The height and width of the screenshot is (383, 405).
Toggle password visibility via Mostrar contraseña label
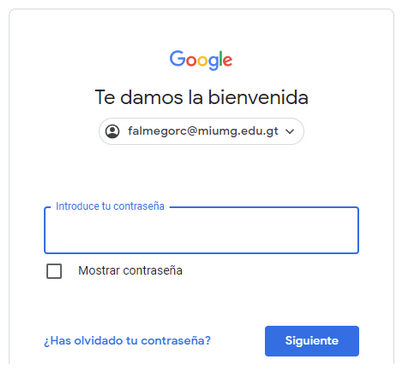click(x=130, y=271)
